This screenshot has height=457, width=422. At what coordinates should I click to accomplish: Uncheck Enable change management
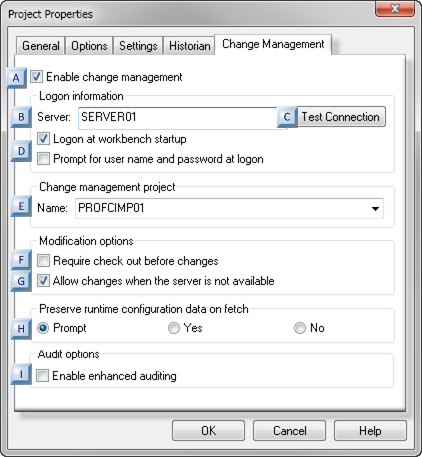tap(36, 77)
